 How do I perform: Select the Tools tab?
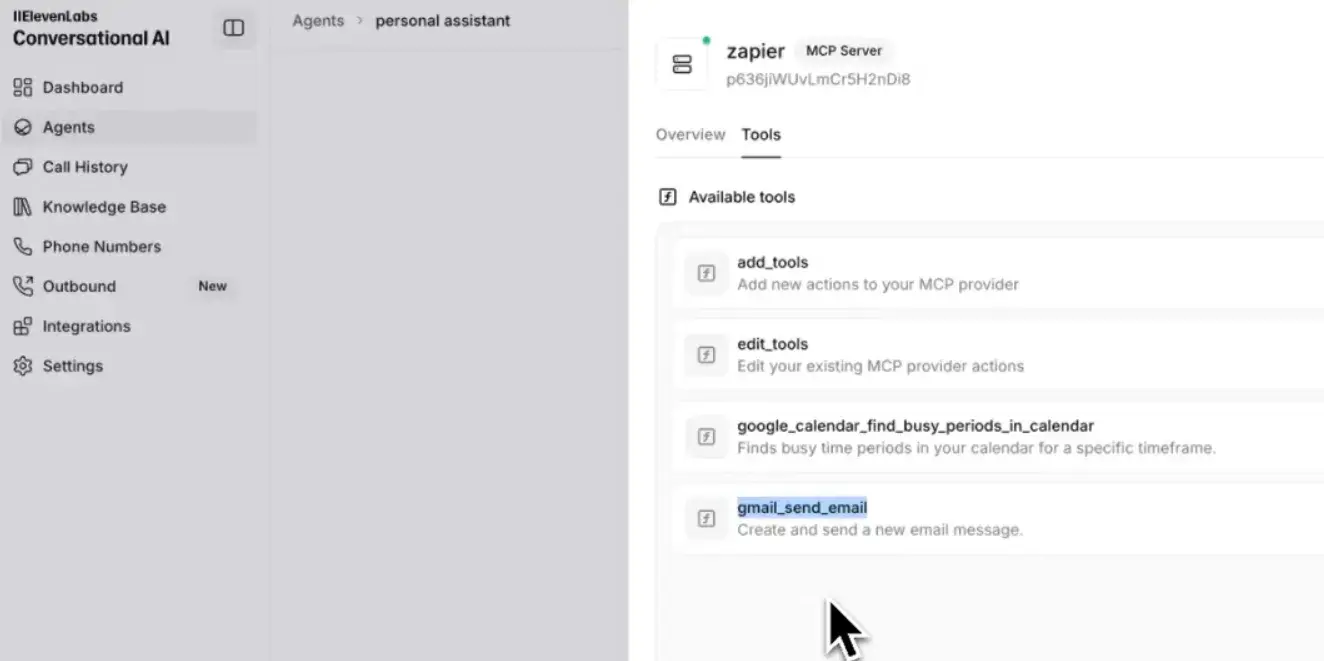[761, 135]
